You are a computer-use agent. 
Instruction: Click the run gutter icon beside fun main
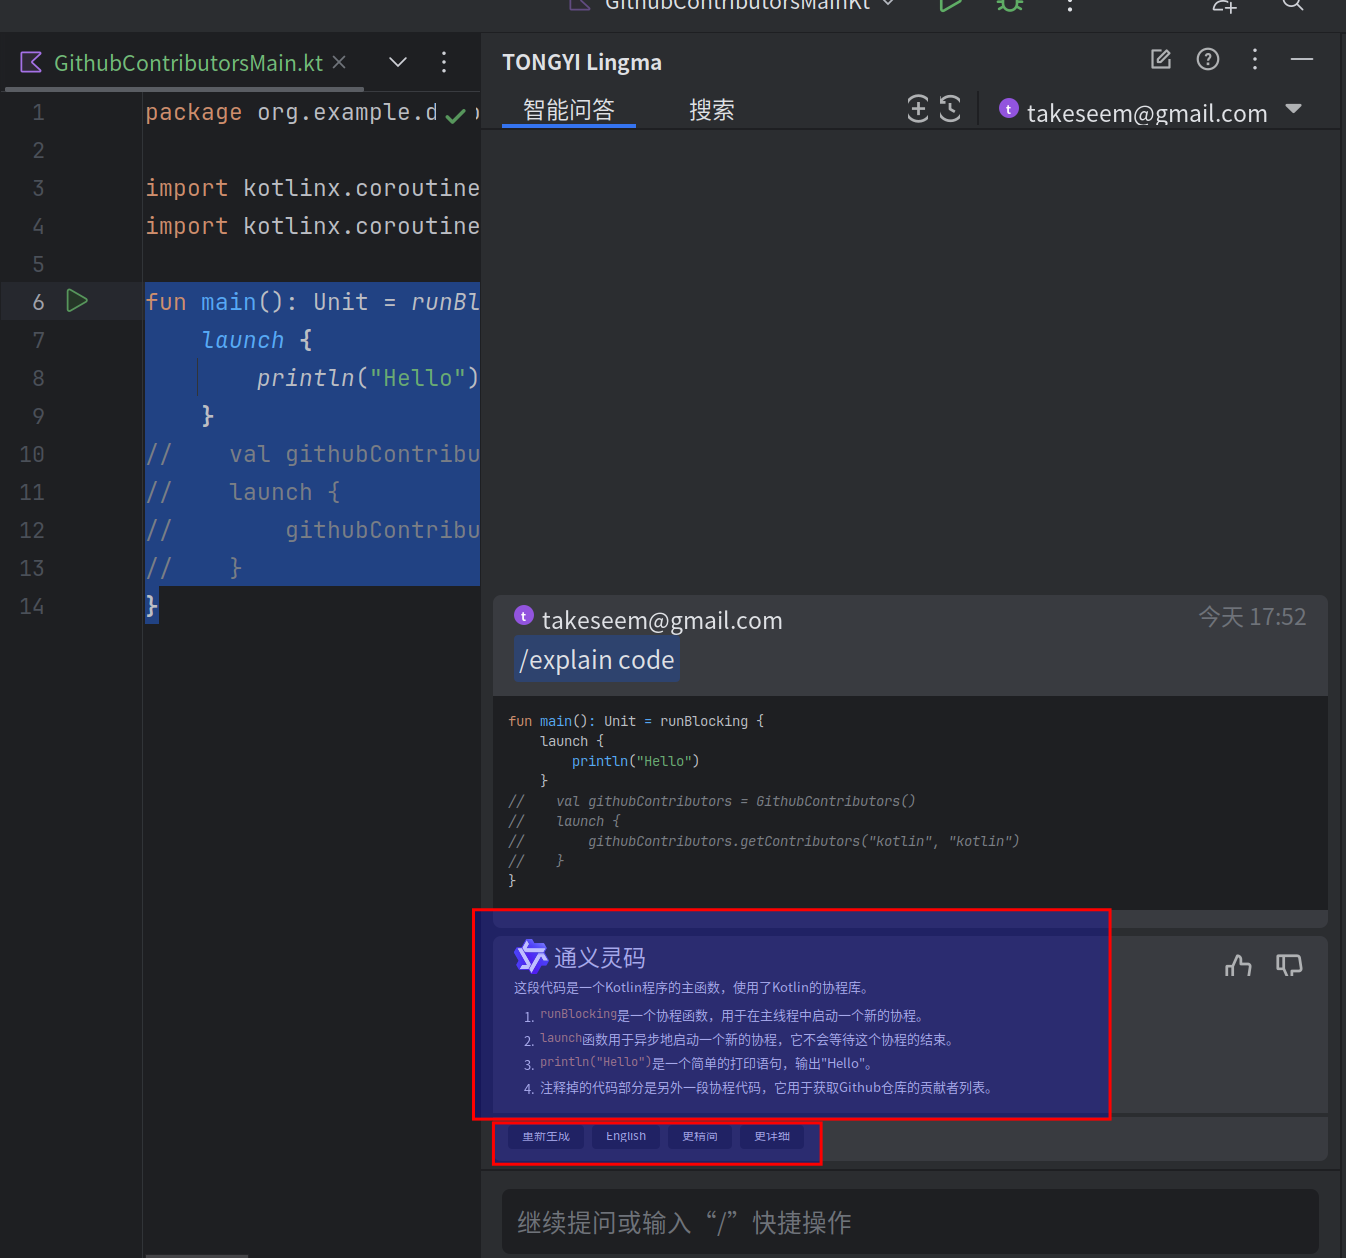tap(77, 300)
